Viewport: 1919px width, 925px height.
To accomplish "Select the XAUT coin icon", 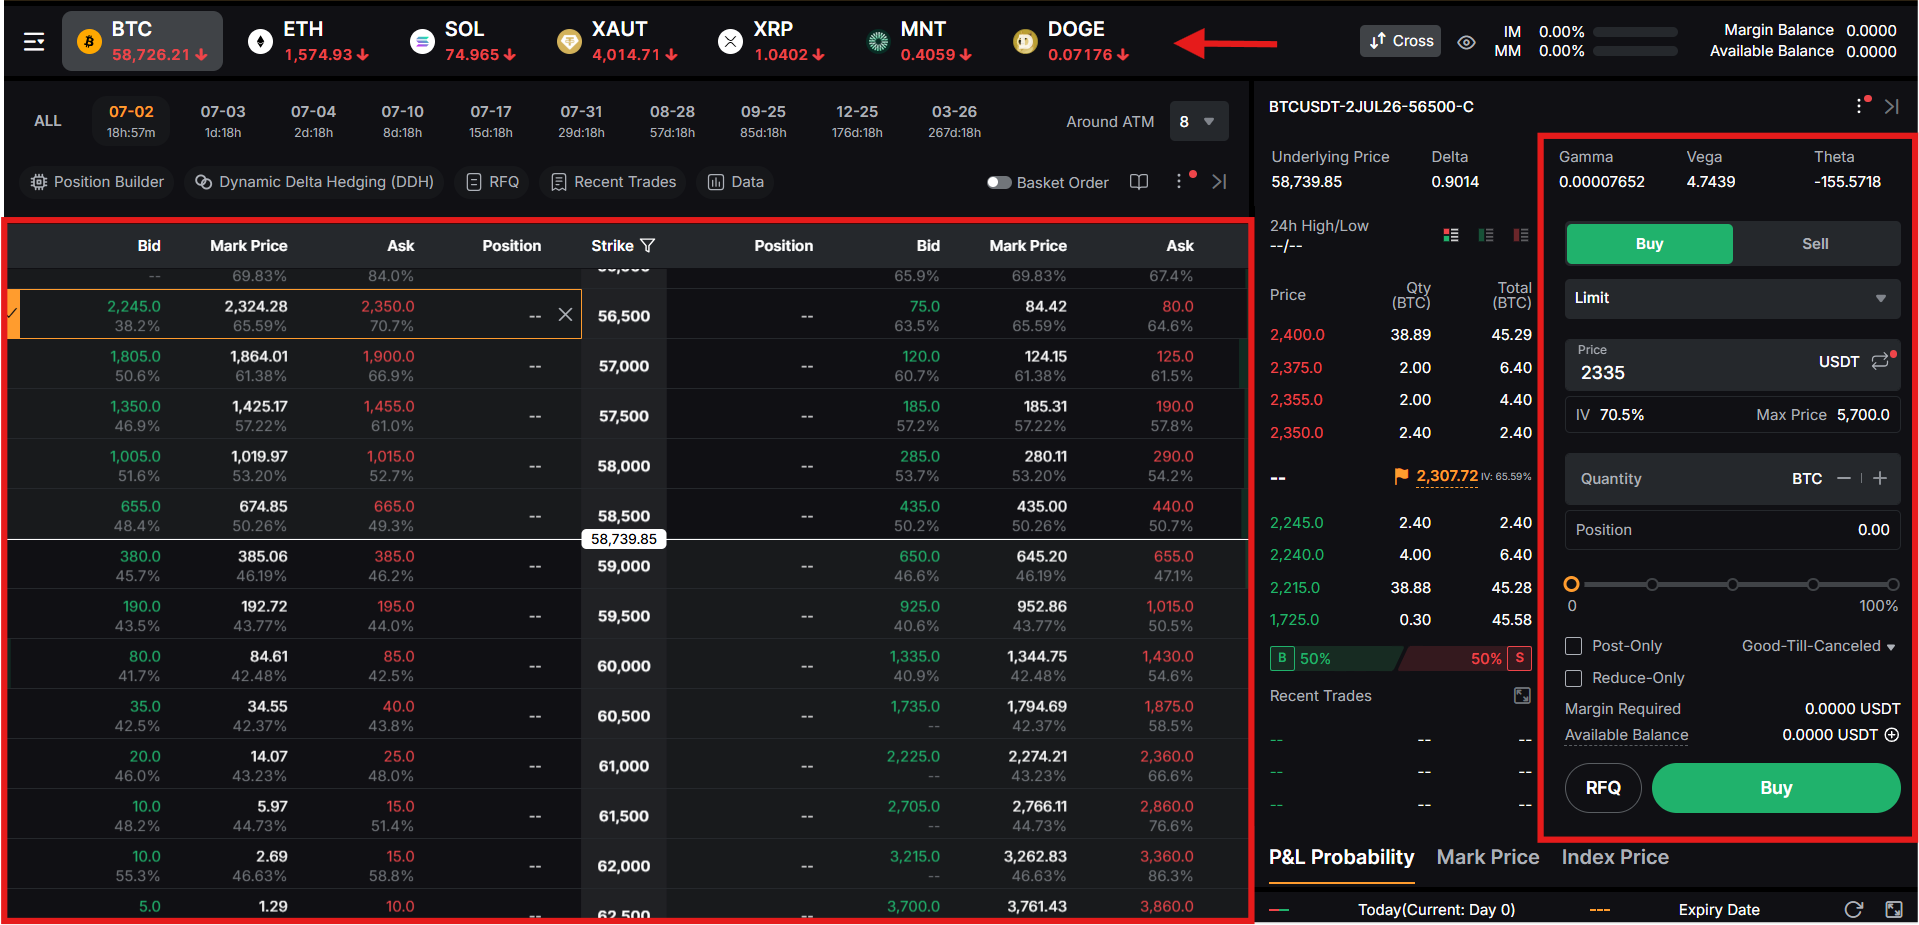I will click(569, 41).
